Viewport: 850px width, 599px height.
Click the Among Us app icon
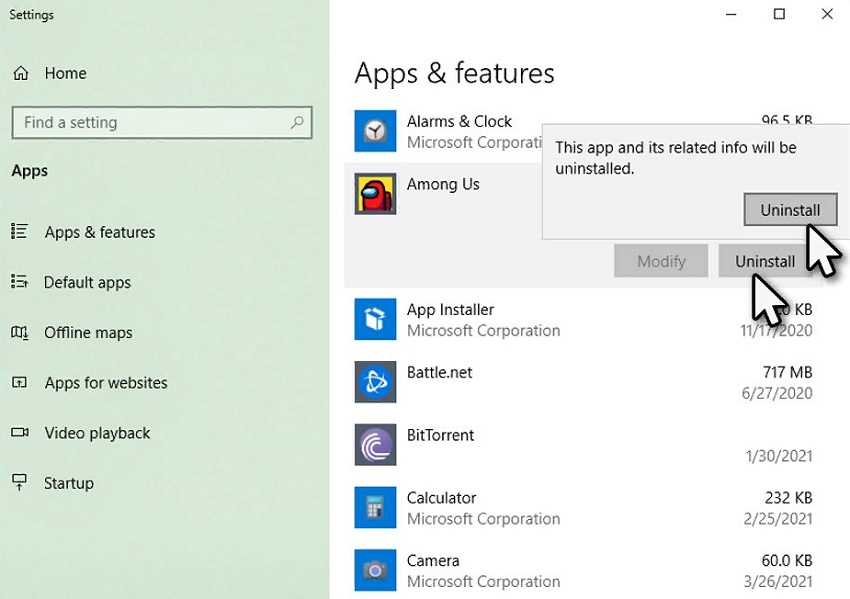pos(375,194)
